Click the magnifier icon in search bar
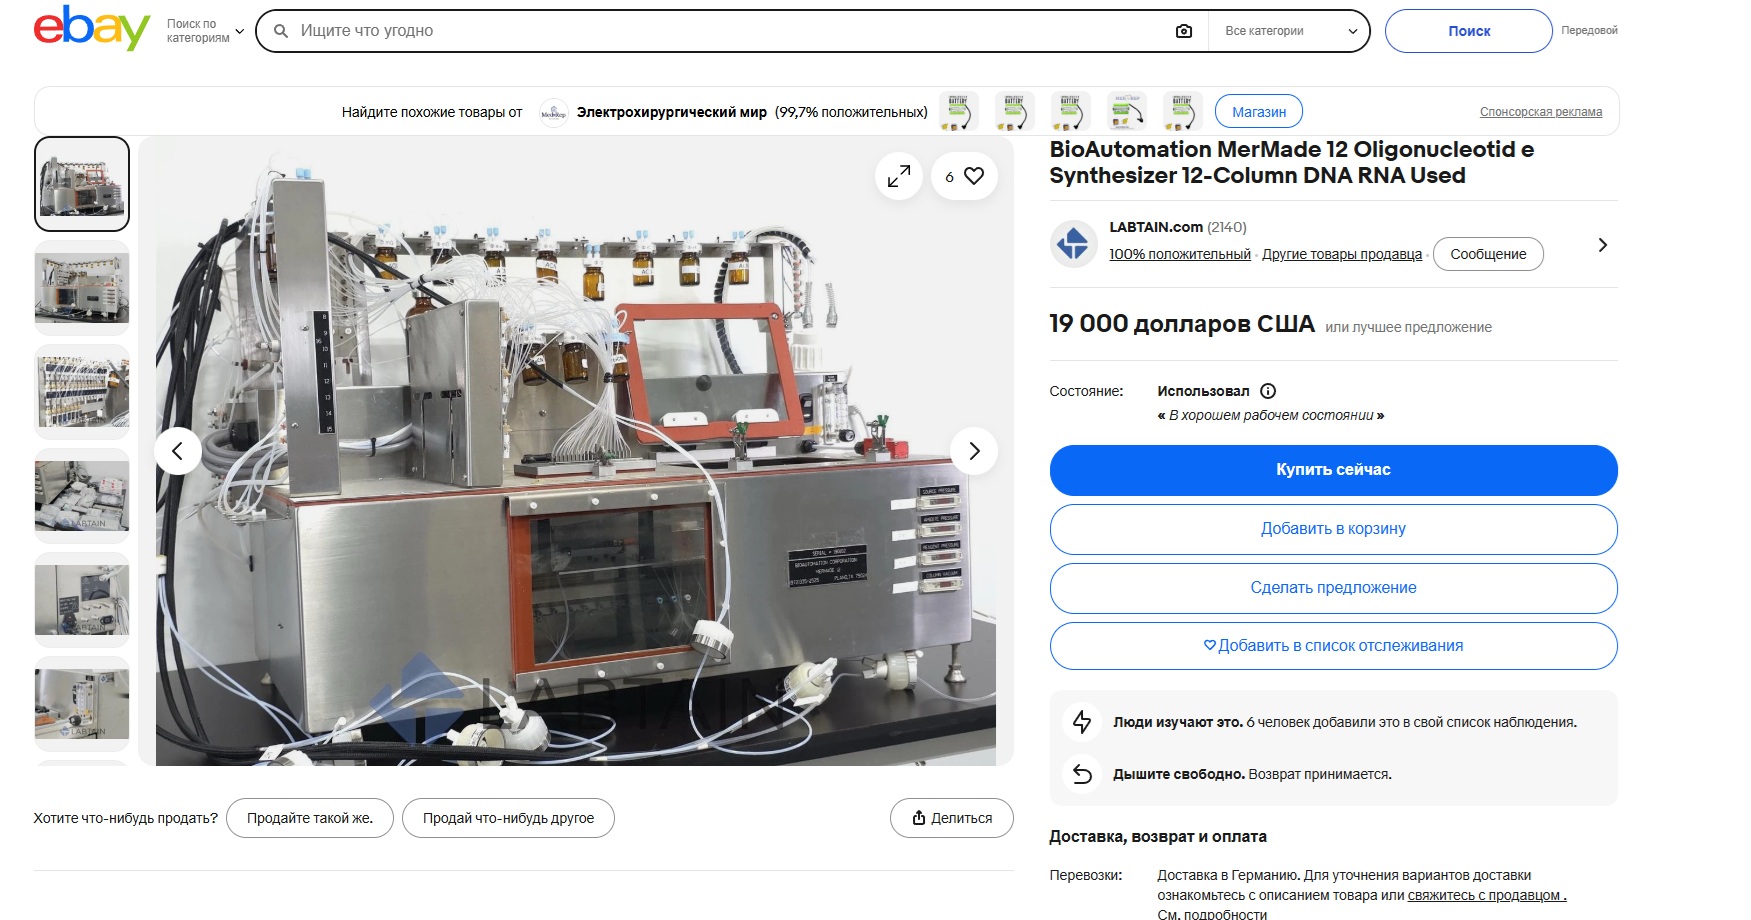The width and height of the screenshot is (1751, 920). 281,31
